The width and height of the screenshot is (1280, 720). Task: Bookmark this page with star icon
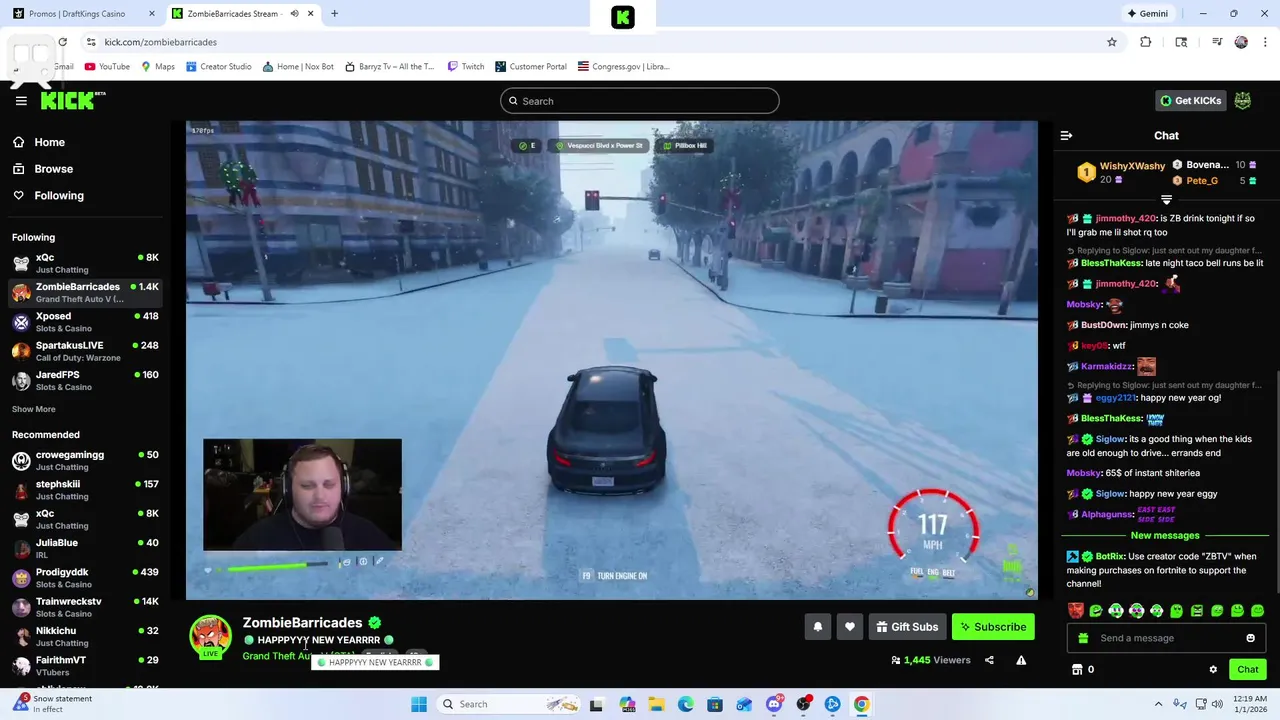pos(1111,42)
